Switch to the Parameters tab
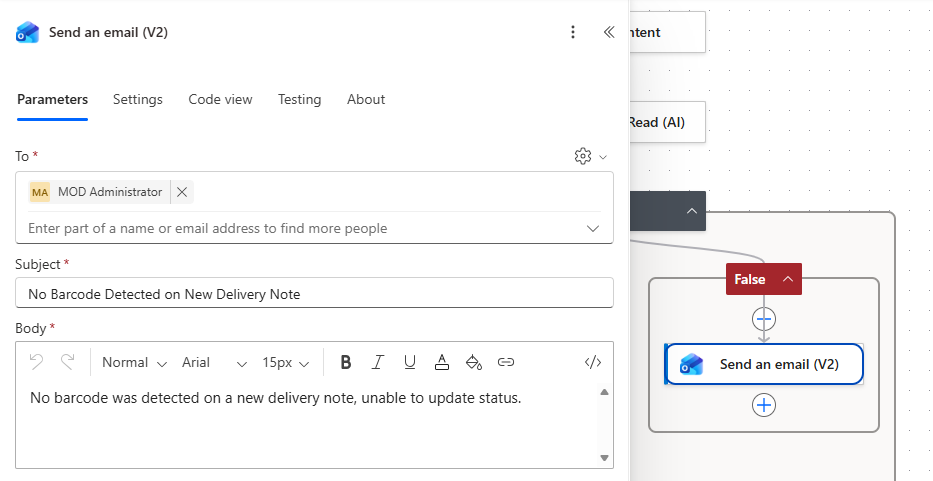This screenshot has width=933, height=481. (x=52, y=99)
